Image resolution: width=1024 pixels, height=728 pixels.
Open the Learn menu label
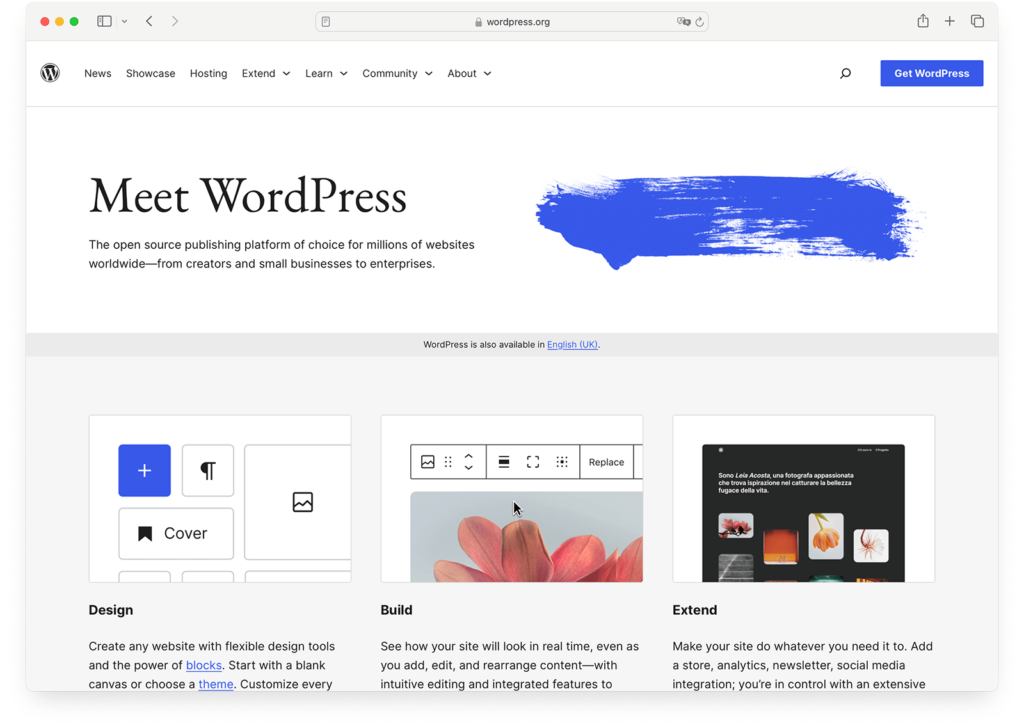coord(319,73)
